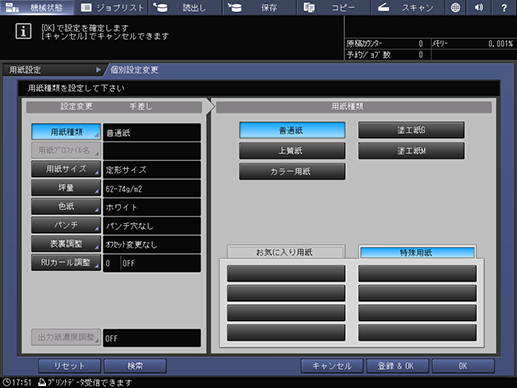Viewport: 517px width, 388px height.
Task: Click the information icon beside the message
Action: coord(23,31)
